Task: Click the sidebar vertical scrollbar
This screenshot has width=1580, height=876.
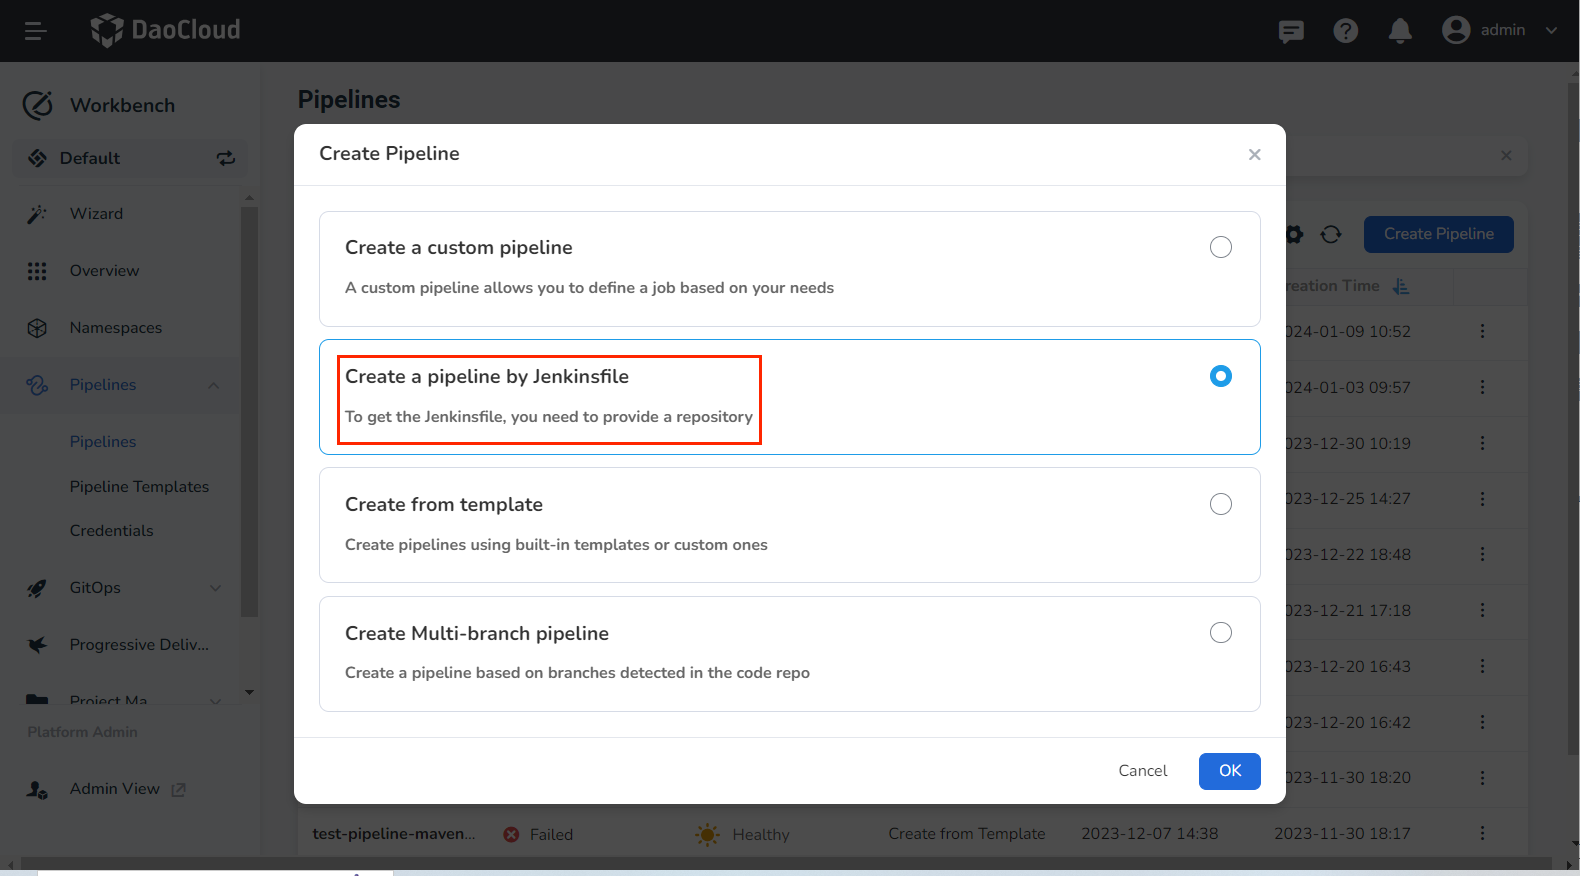Action: pyautogui.click(x=249, y=410)
